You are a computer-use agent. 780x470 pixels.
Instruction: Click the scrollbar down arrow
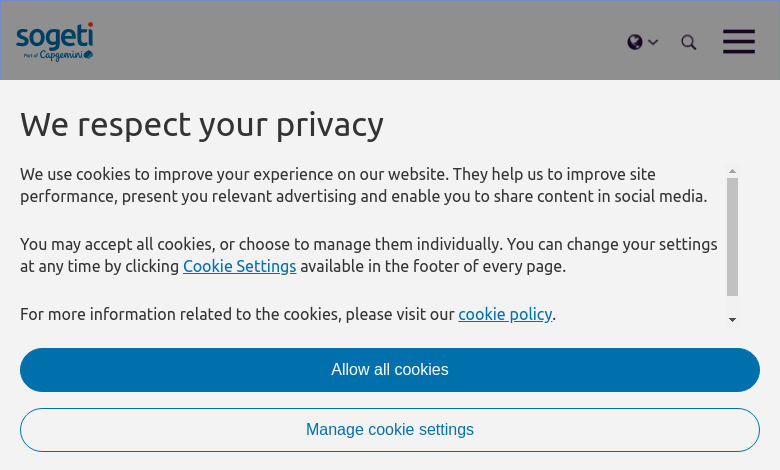[x=733, y=320]
